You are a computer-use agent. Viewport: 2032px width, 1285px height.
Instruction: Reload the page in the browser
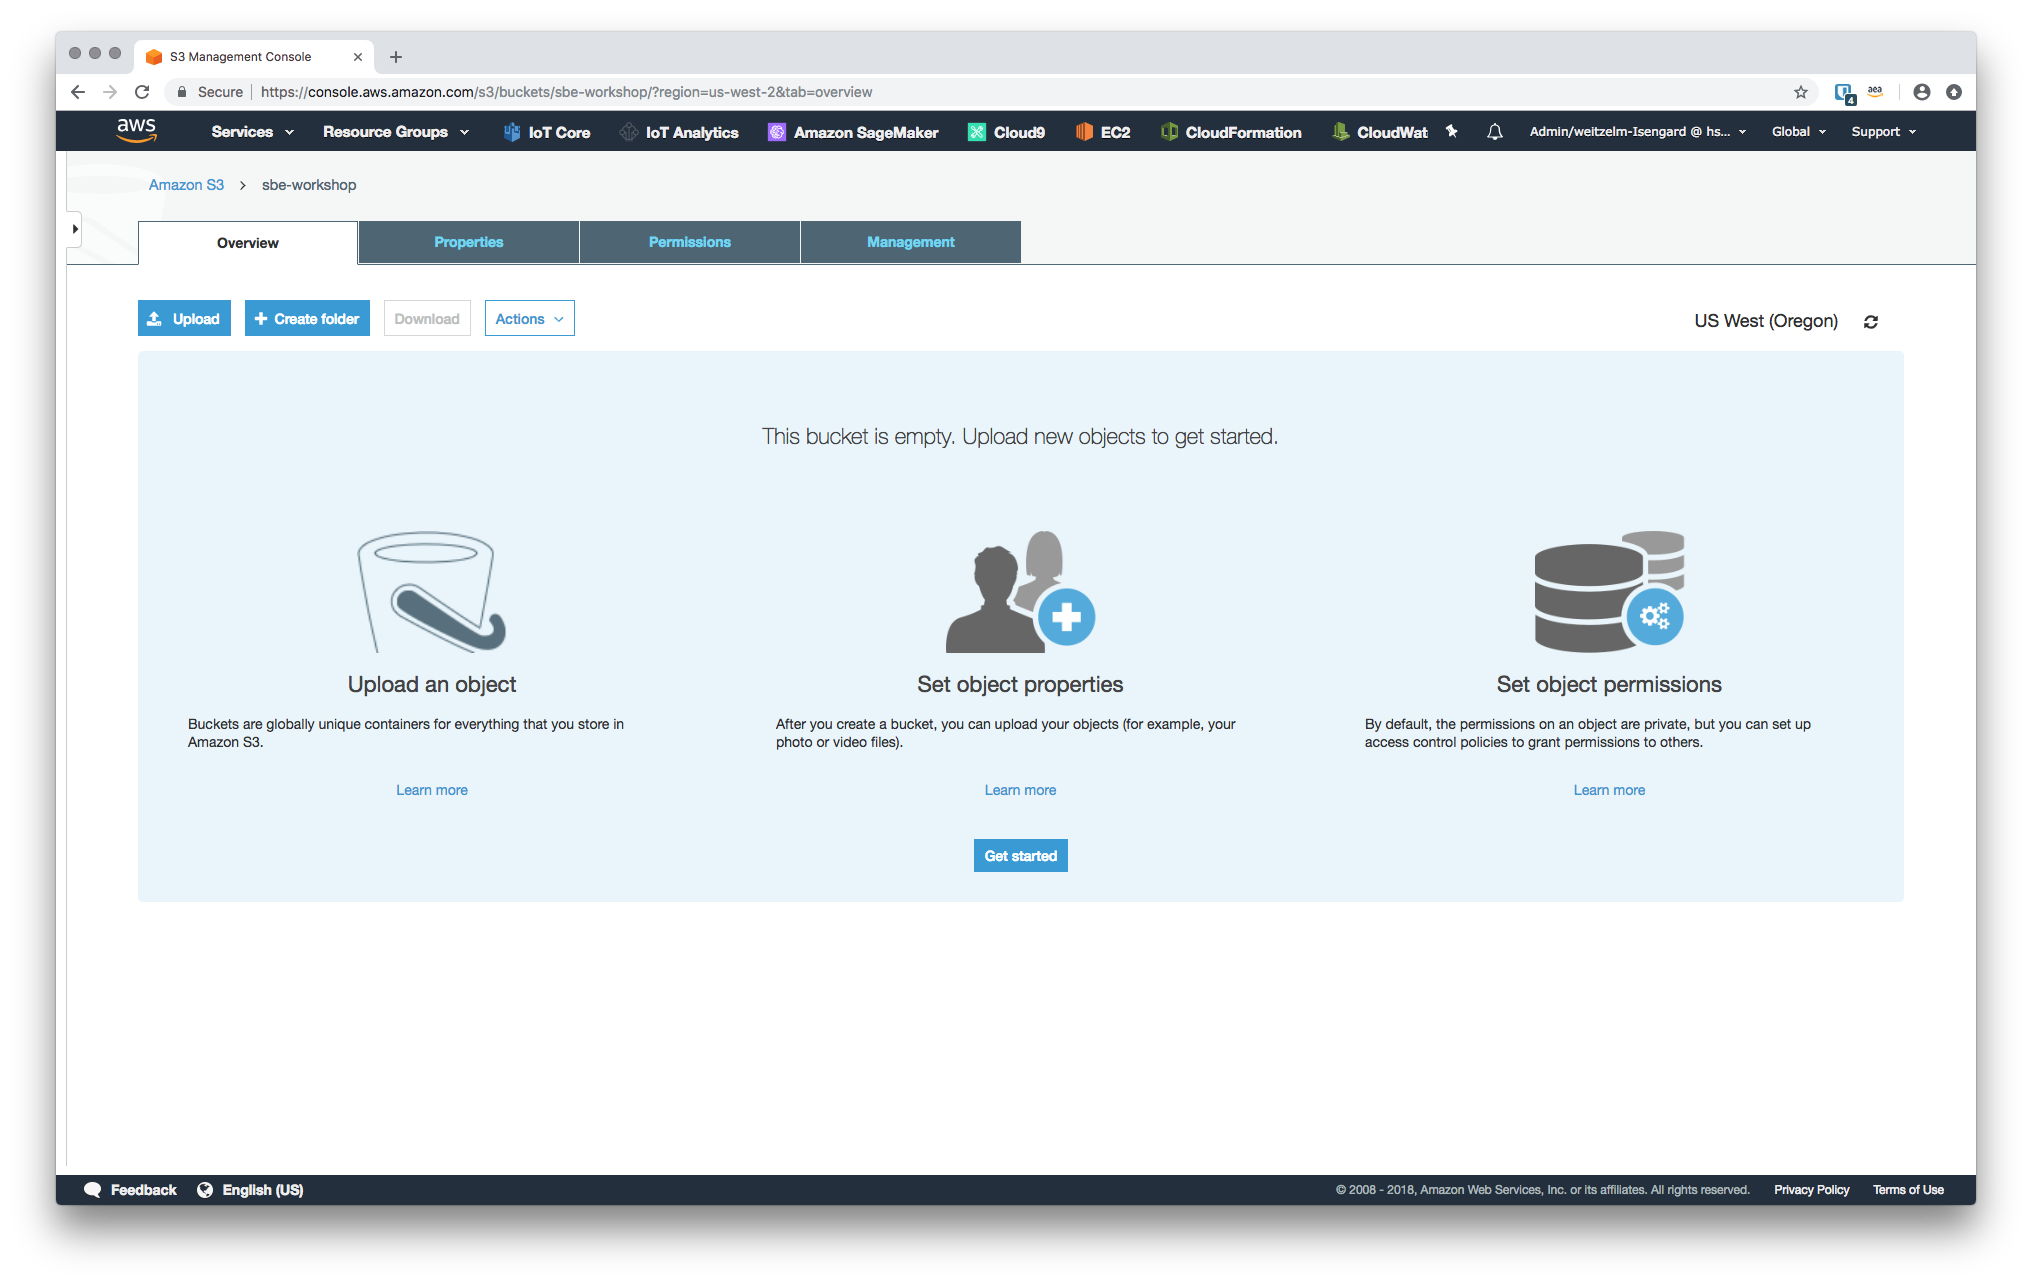142,92
